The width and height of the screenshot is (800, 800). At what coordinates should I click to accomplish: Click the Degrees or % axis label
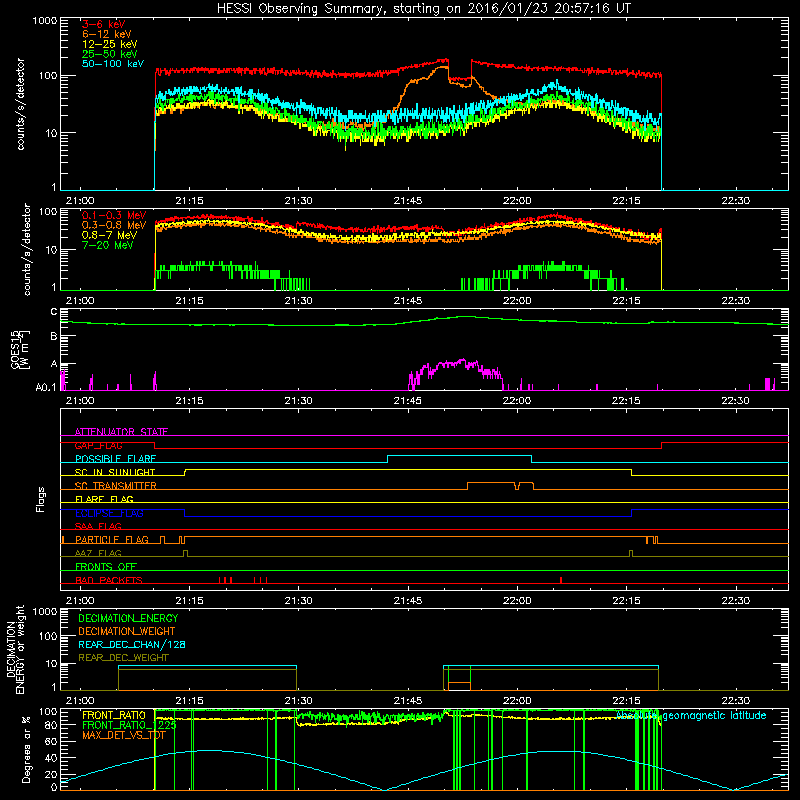tap(27, 750)
